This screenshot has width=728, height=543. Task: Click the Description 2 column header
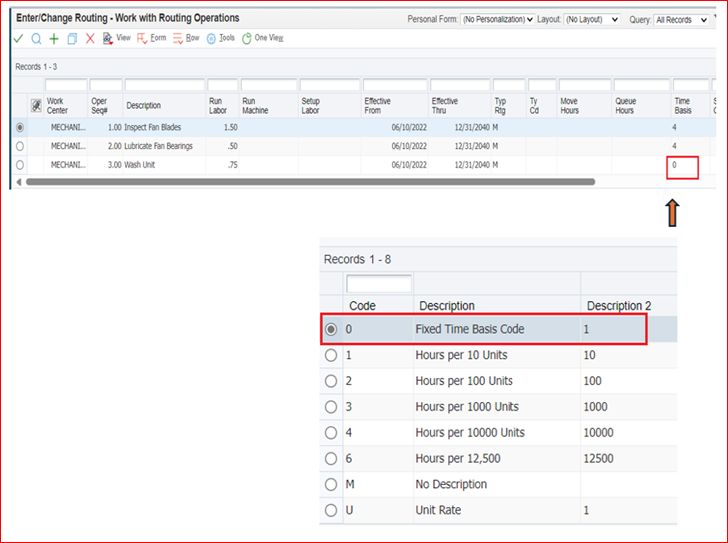(x=619, y=306)
